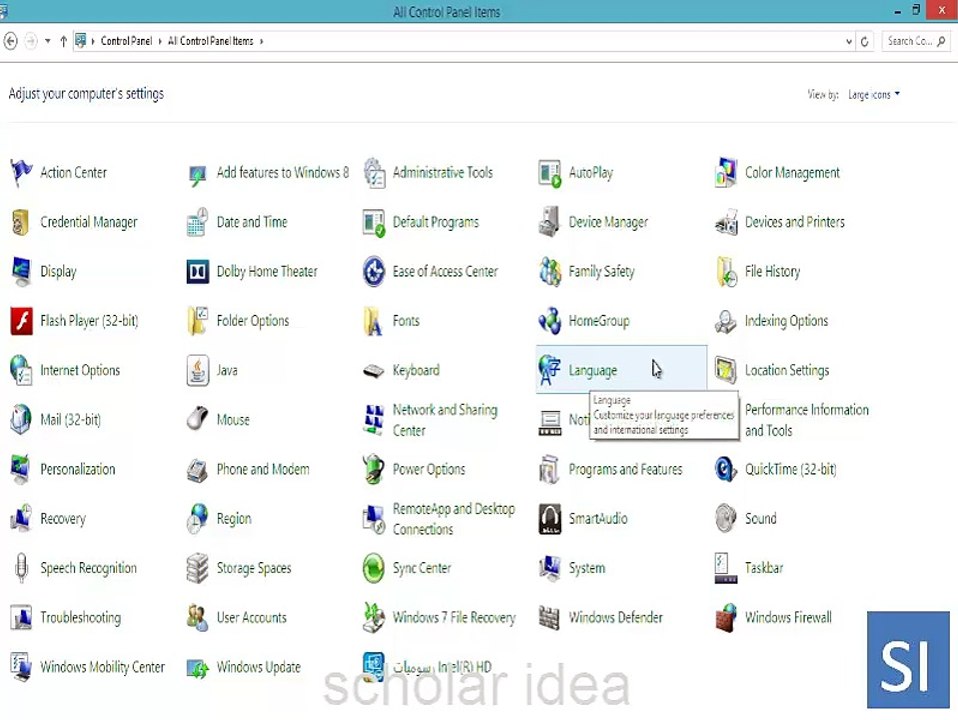Open the HomeGroup spheres icon
Screen dimensions: 958x720
pyautogui.click(x=550, y=321)
